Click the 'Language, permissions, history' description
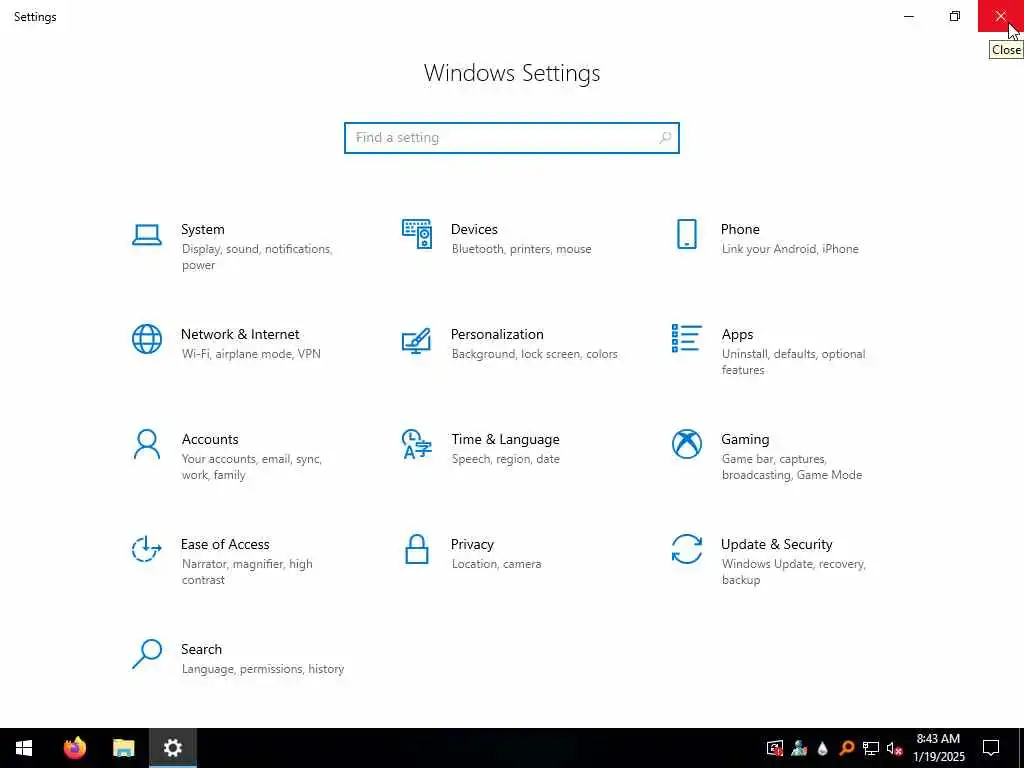The image size is (1024, 768). pos(263,669)
